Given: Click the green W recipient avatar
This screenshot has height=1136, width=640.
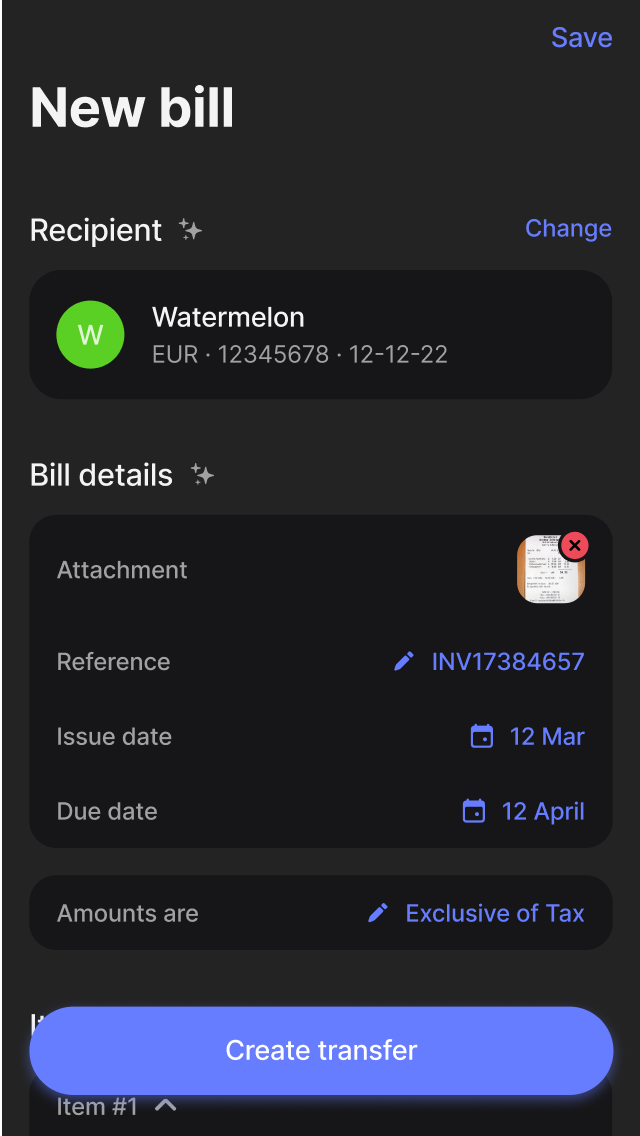Looking at the screenshot, I should click(90, 335).
